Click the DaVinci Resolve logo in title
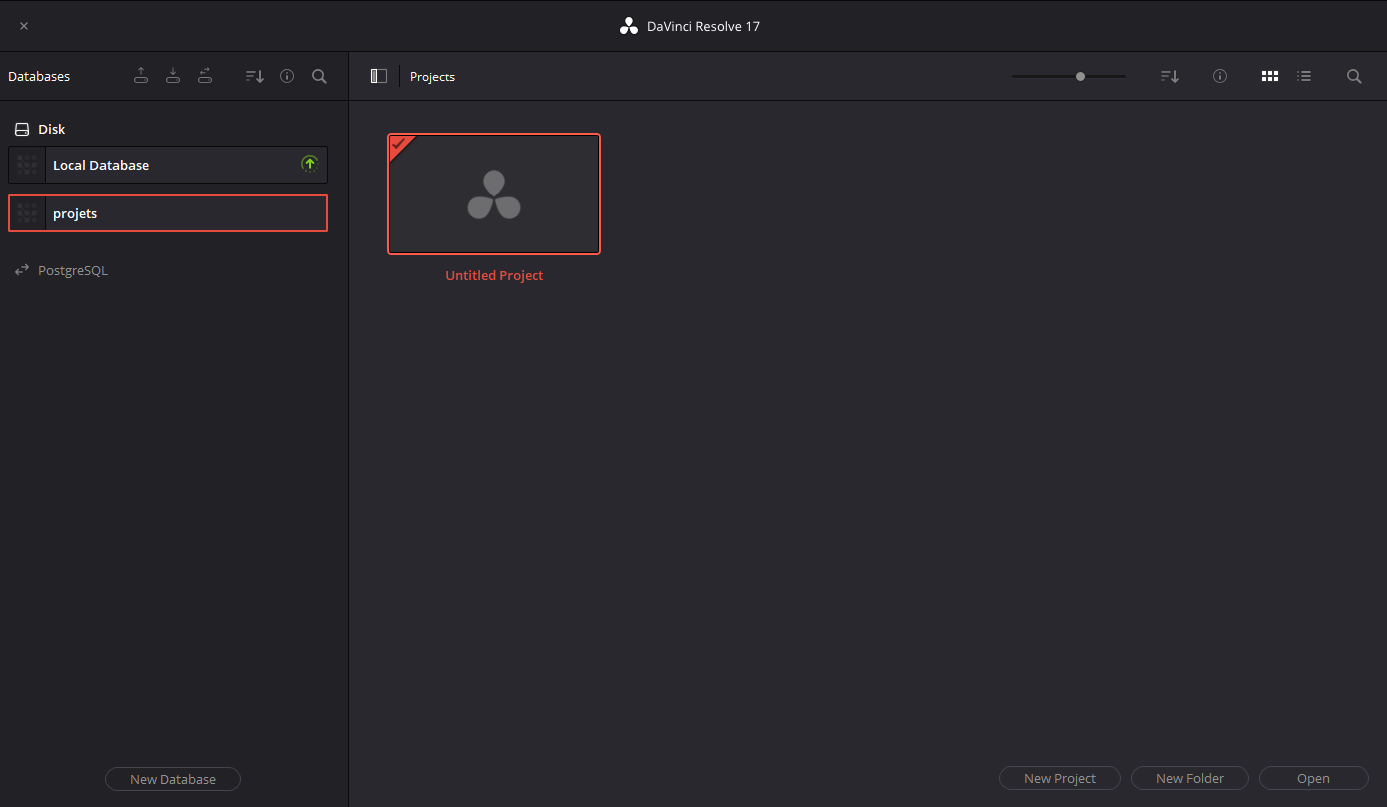 [629, 26]
